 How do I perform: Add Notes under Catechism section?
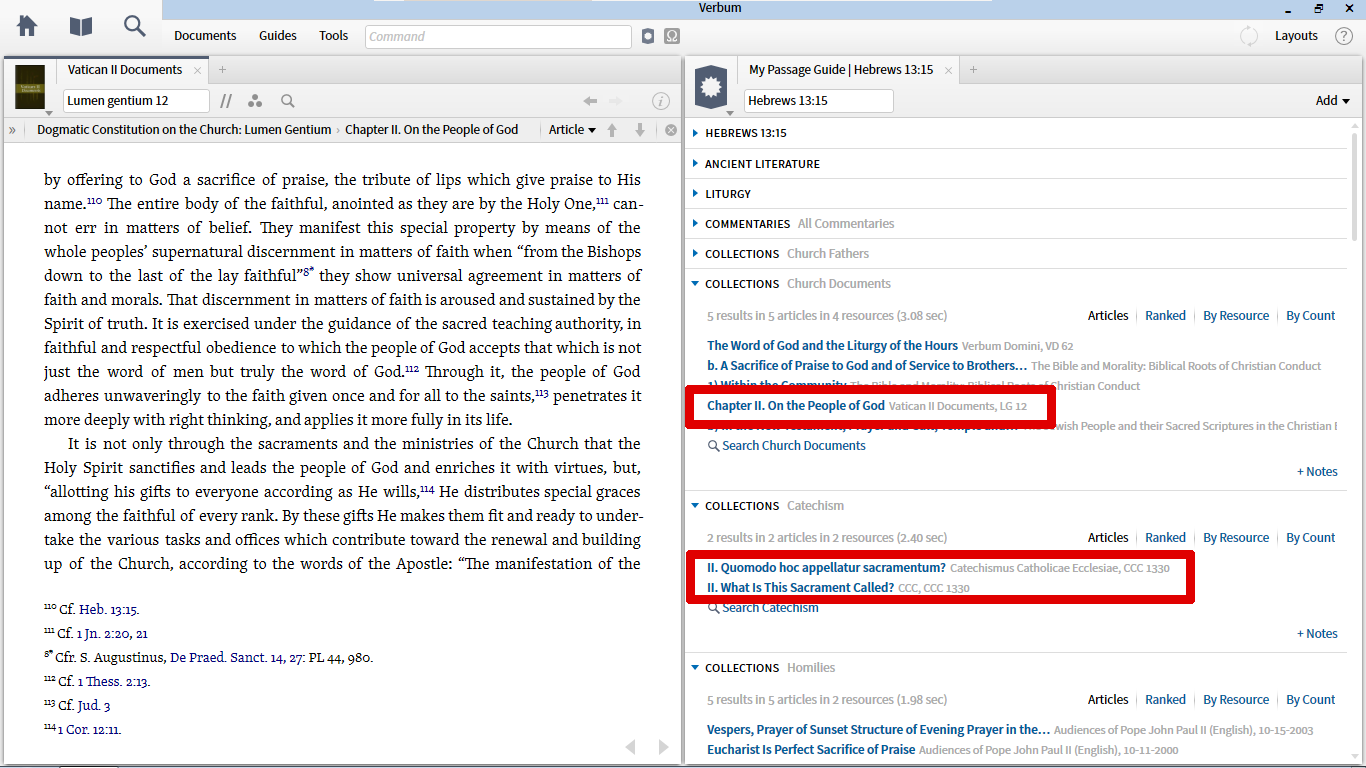[1317, 634]
